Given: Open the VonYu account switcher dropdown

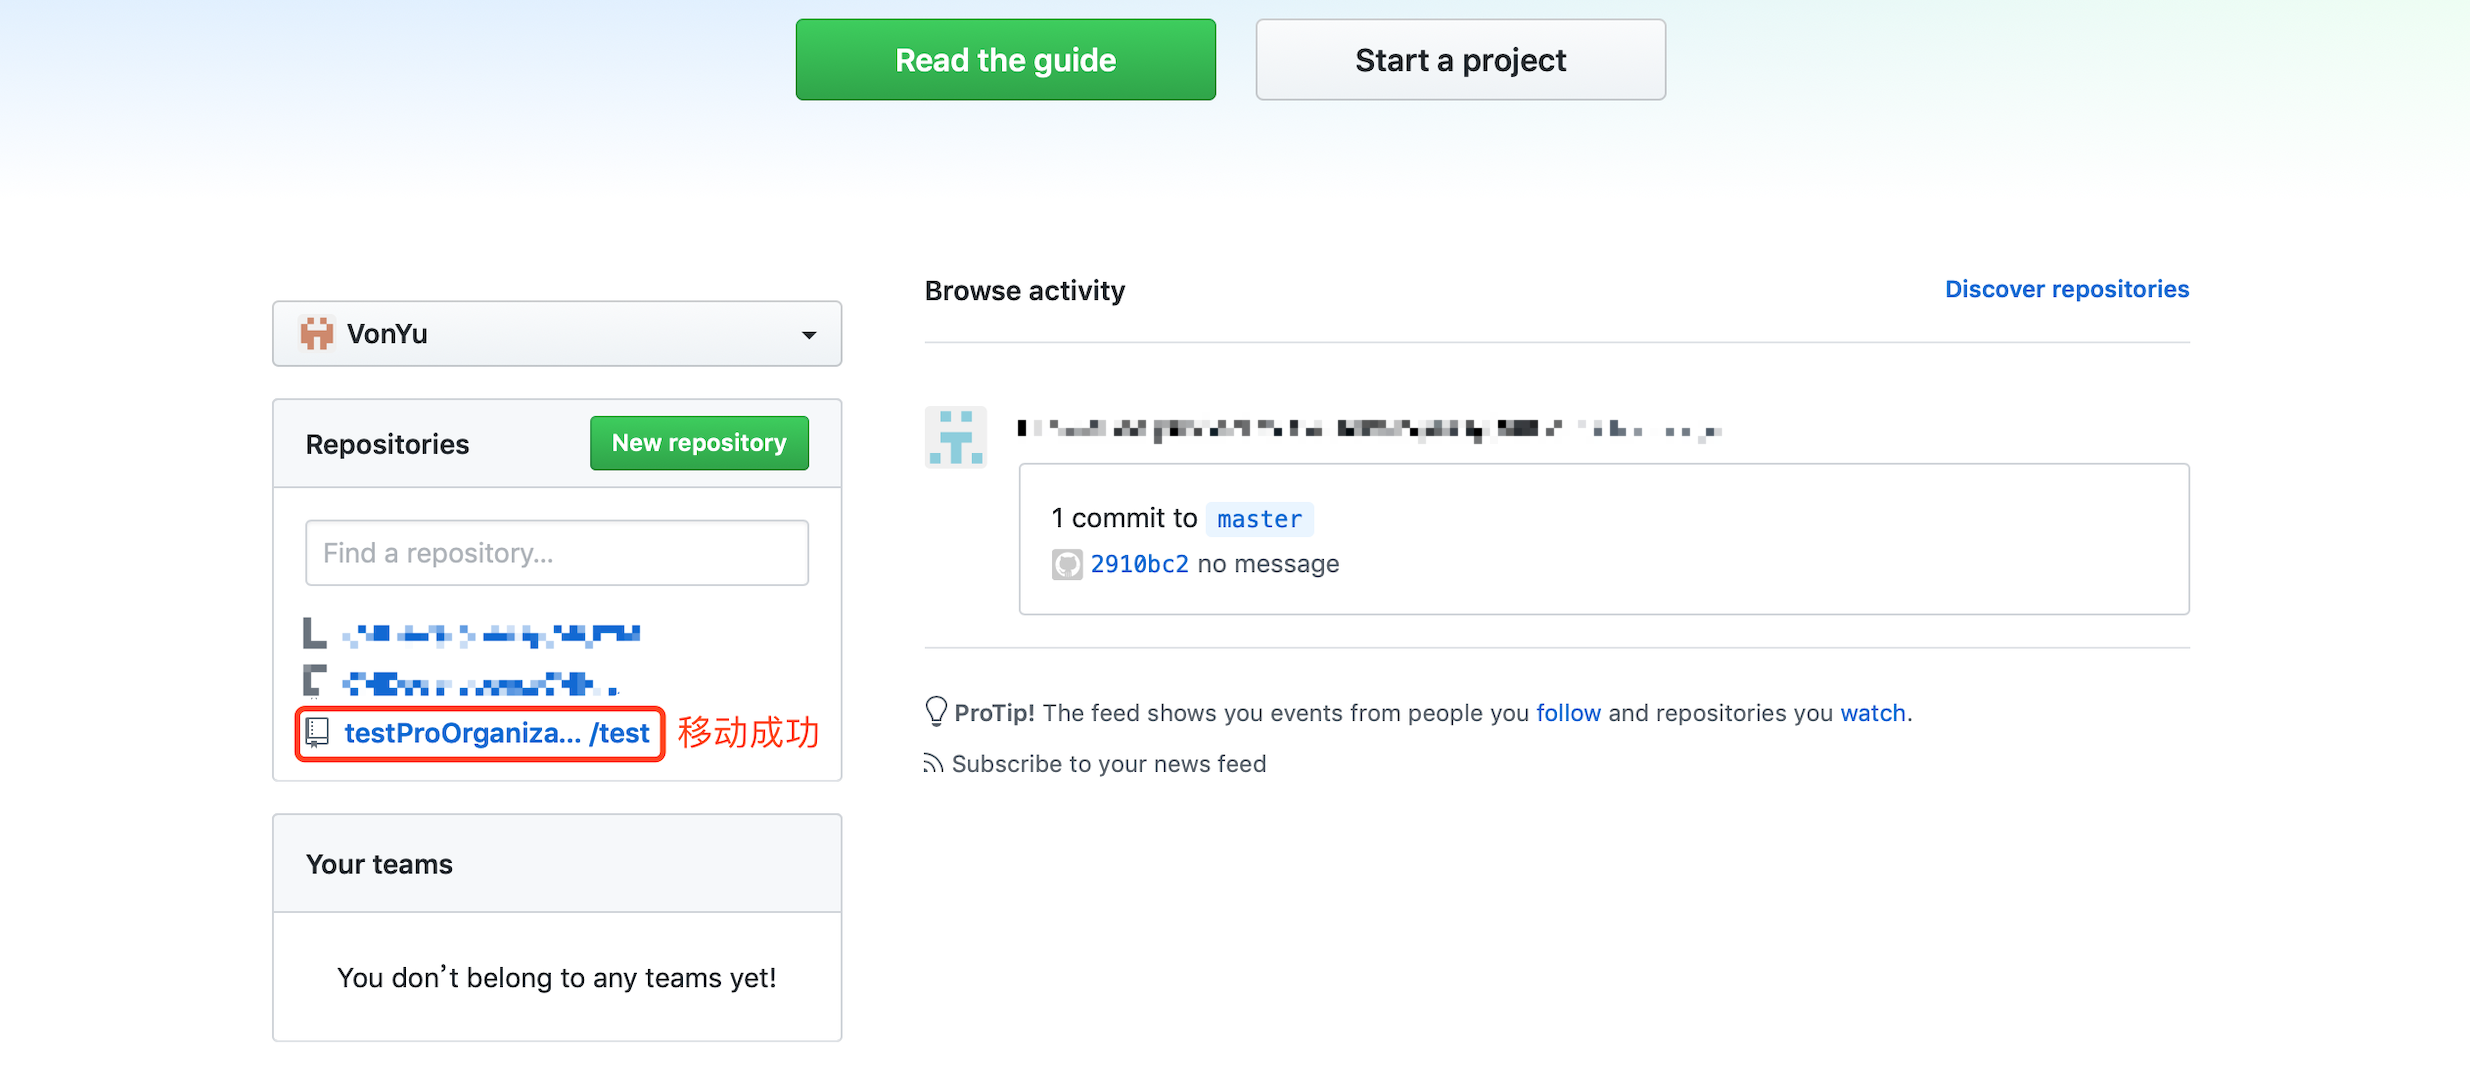Looking at the screenshot, I should (x=556, y=334).
